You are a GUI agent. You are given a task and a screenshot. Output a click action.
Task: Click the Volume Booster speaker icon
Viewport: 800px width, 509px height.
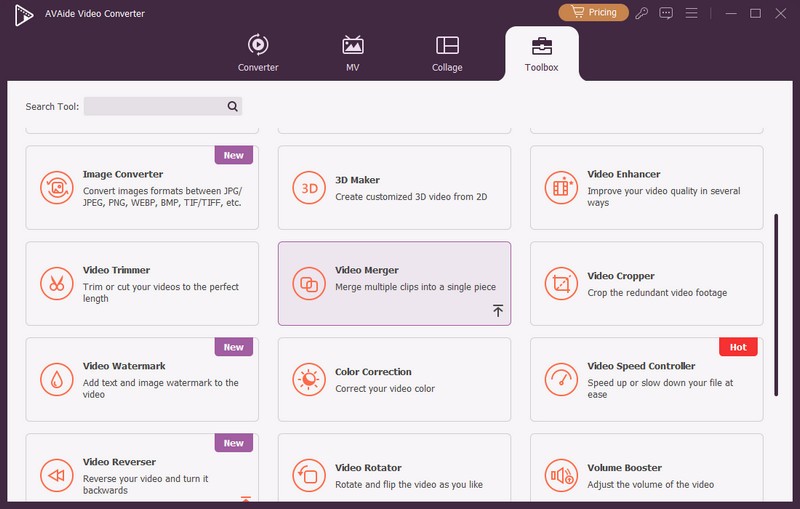tap(561, 475)
